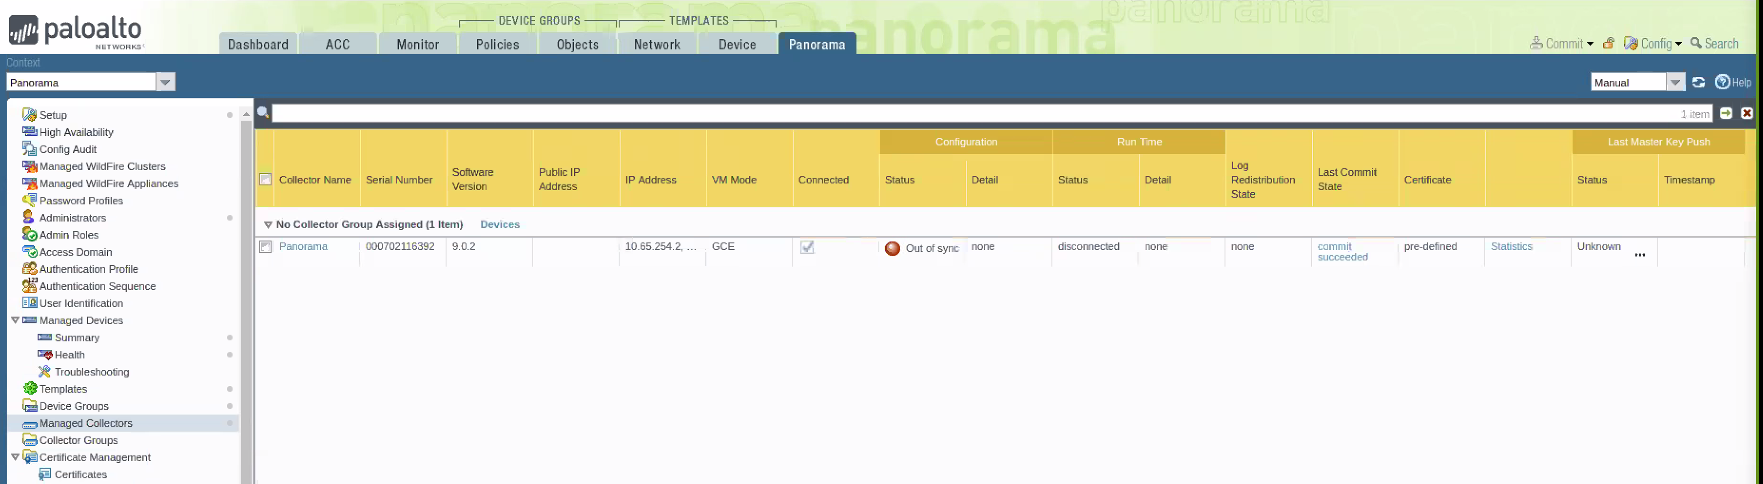Click the Admin Roles icon

(30, 234)
